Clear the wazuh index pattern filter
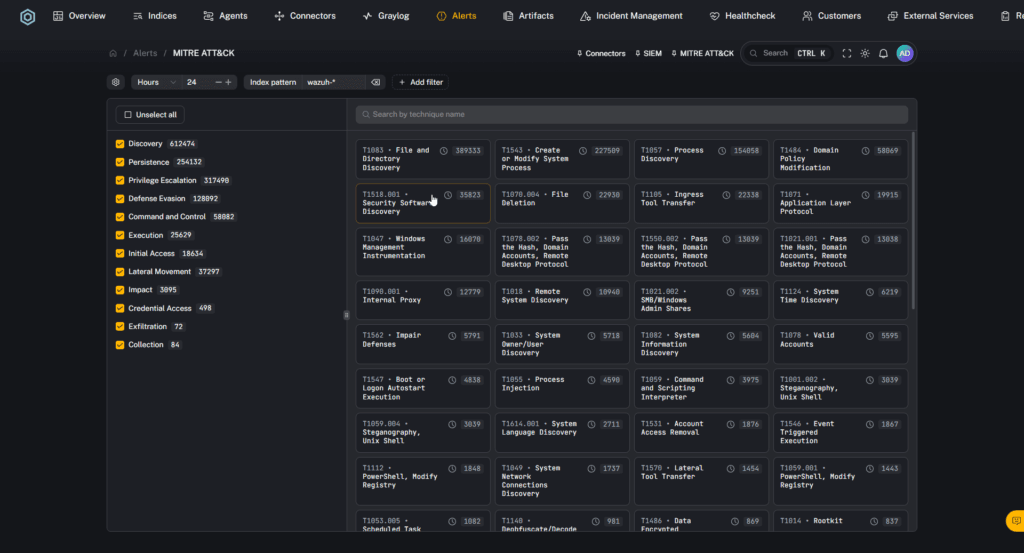1024x553 pixels. (x=375, y=82)
